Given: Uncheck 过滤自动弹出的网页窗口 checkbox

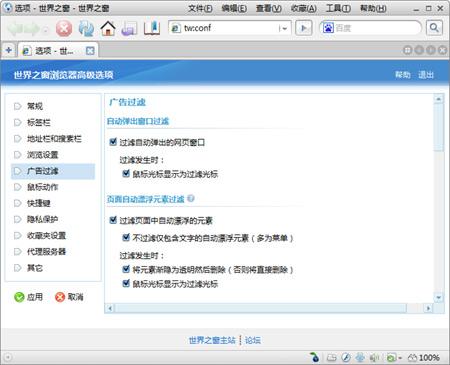Looking at the screenshot, I should point(113,142).
